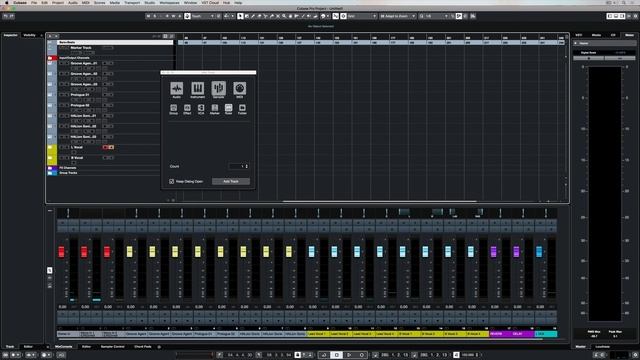
Task: Select the L Vocal track name
Action: pos(77,147)
